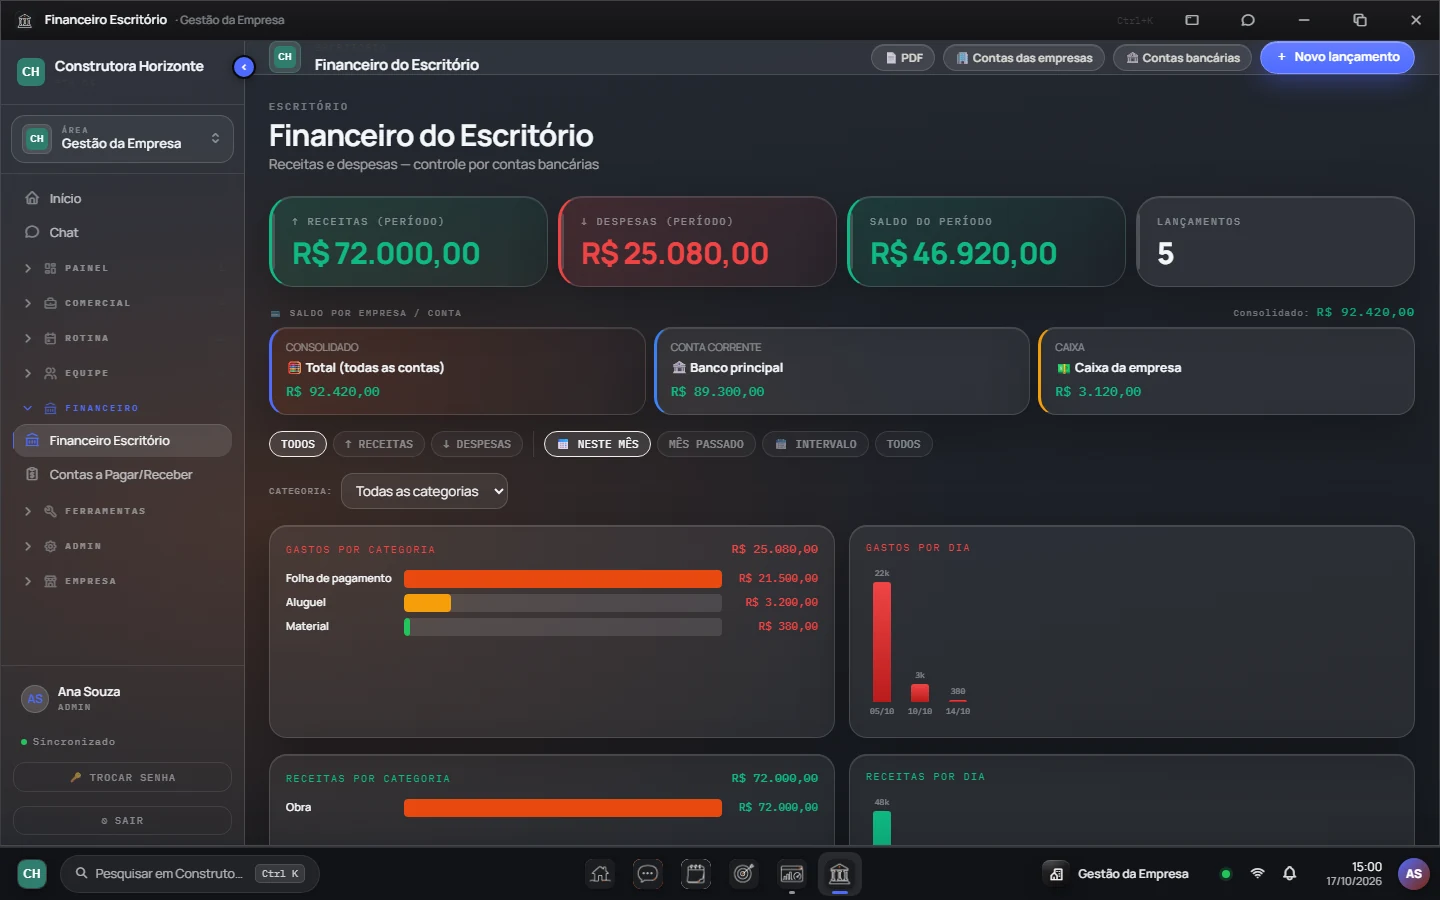This screenshot has height=900, width=1440.
Task: Open the Todas as categorias dropdown
Action: [x=424, y=491]
